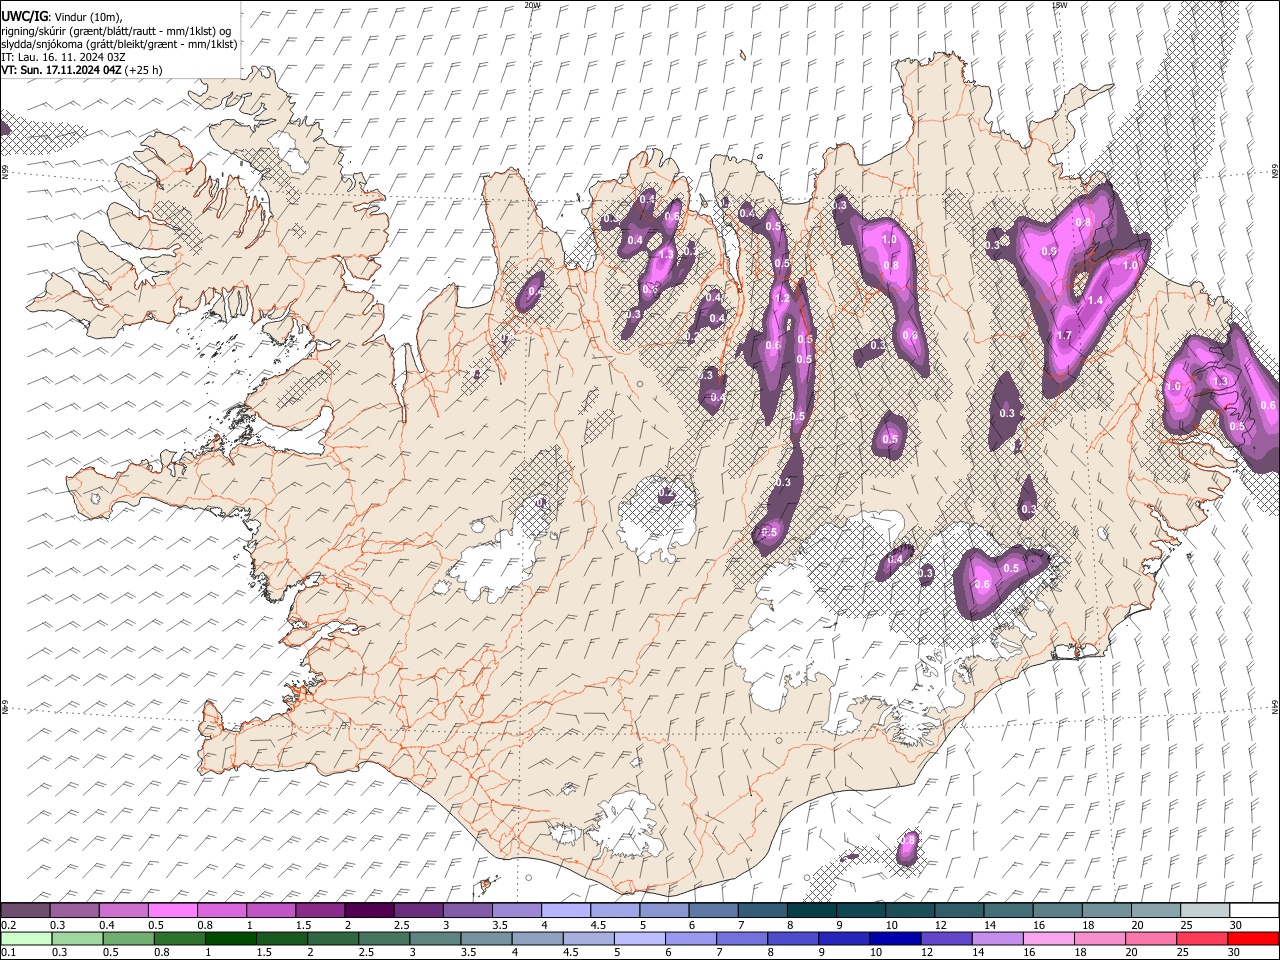
Task: Select the 'IT: Lau. 16. 11. 2024 03Z' line
Action: tap(63, 57)
